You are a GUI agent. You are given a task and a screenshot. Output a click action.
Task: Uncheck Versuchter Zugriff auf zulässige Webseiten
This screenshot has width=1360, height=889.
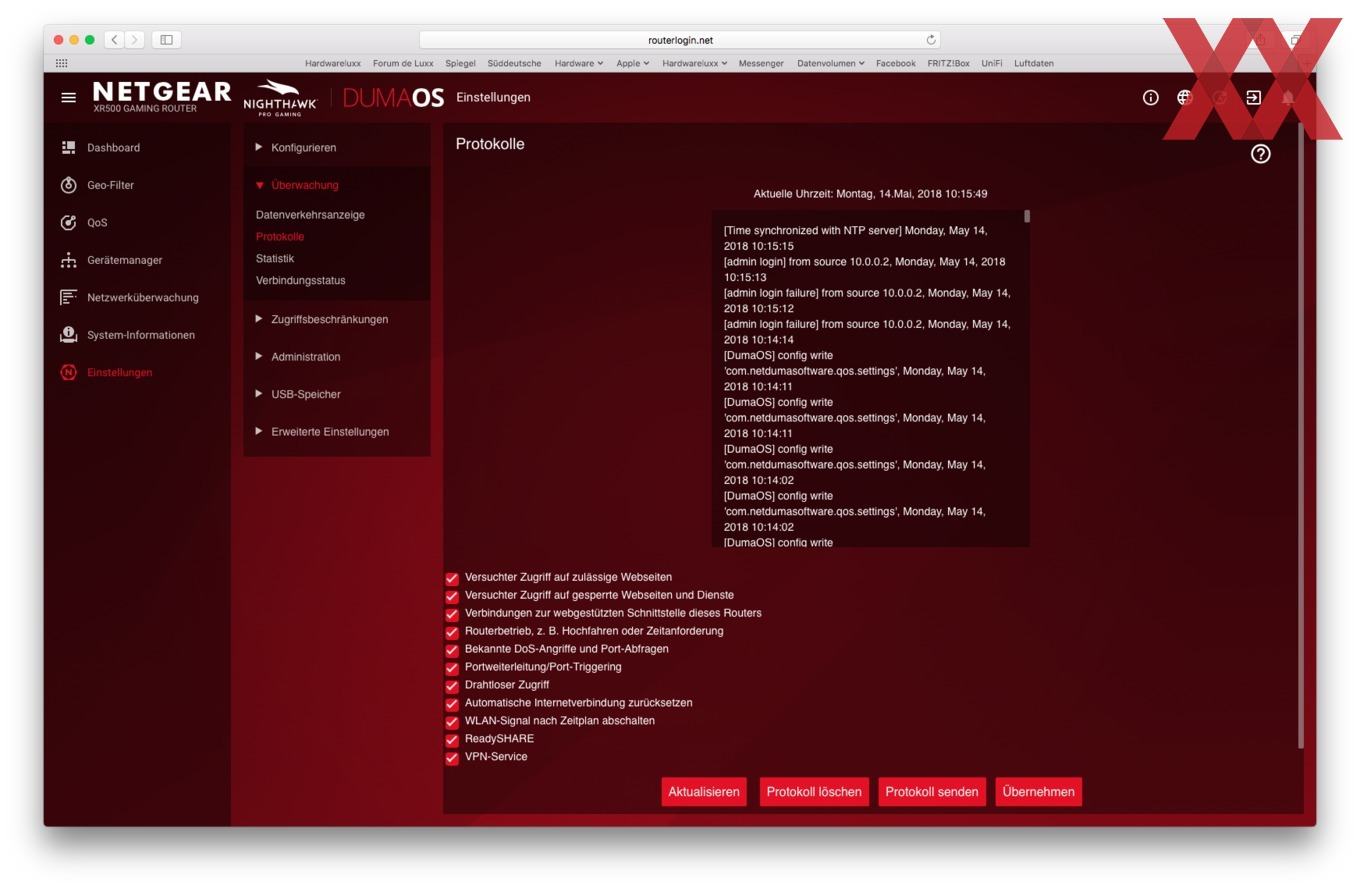[452, 578]
